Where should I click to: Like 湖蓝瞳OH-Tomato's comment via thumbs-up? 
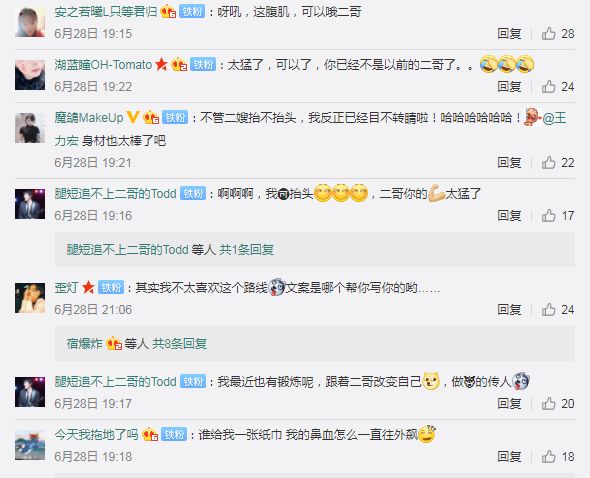point(549,87)
